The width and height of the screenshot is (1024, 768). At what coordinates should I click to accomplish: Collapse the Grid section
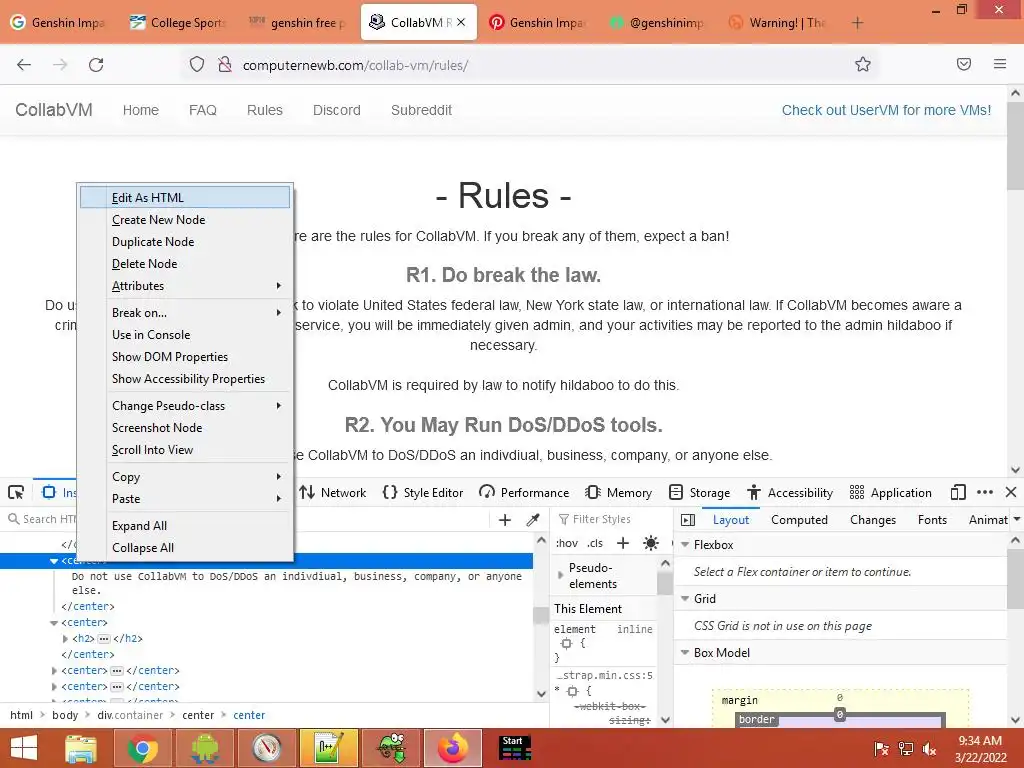685,599
